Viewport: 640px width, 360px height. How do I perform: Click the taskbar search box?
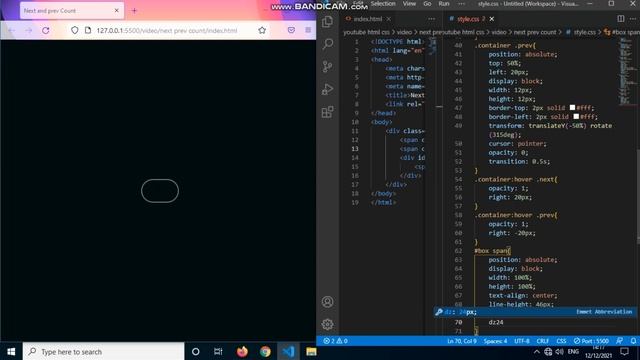(104, 351)
